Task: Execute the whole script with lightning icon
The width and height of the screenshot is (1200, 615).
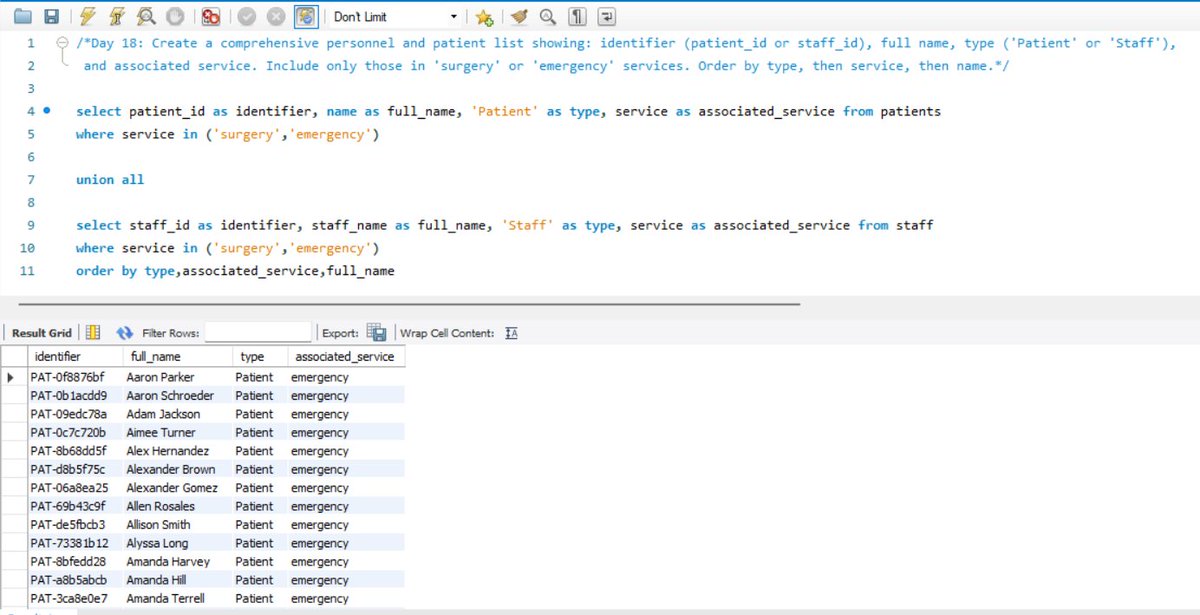Action: click(x=88, y=16)
